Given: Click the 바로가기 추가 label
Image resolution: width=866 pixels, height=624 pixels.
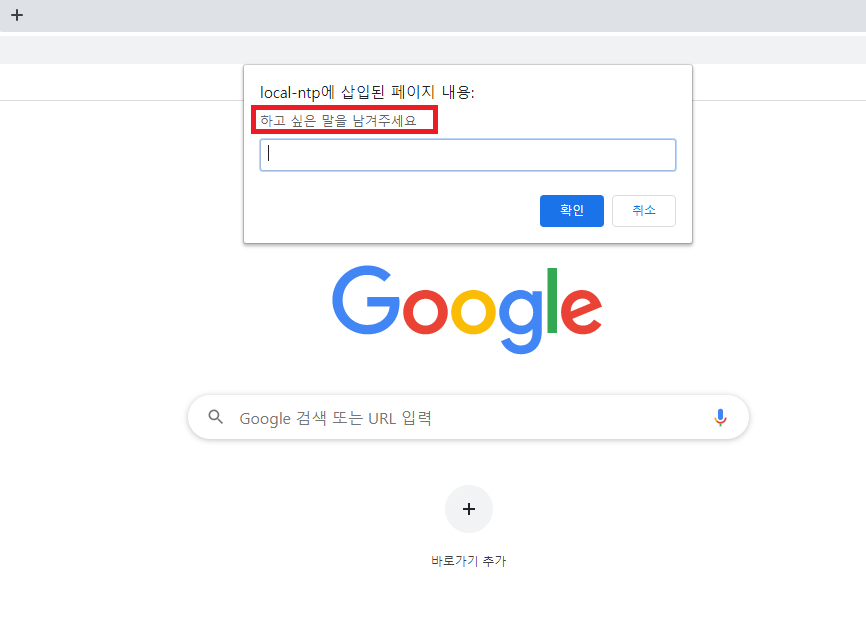Looking at the screenshot, I should pyautogui.click(x=468, y=561).
